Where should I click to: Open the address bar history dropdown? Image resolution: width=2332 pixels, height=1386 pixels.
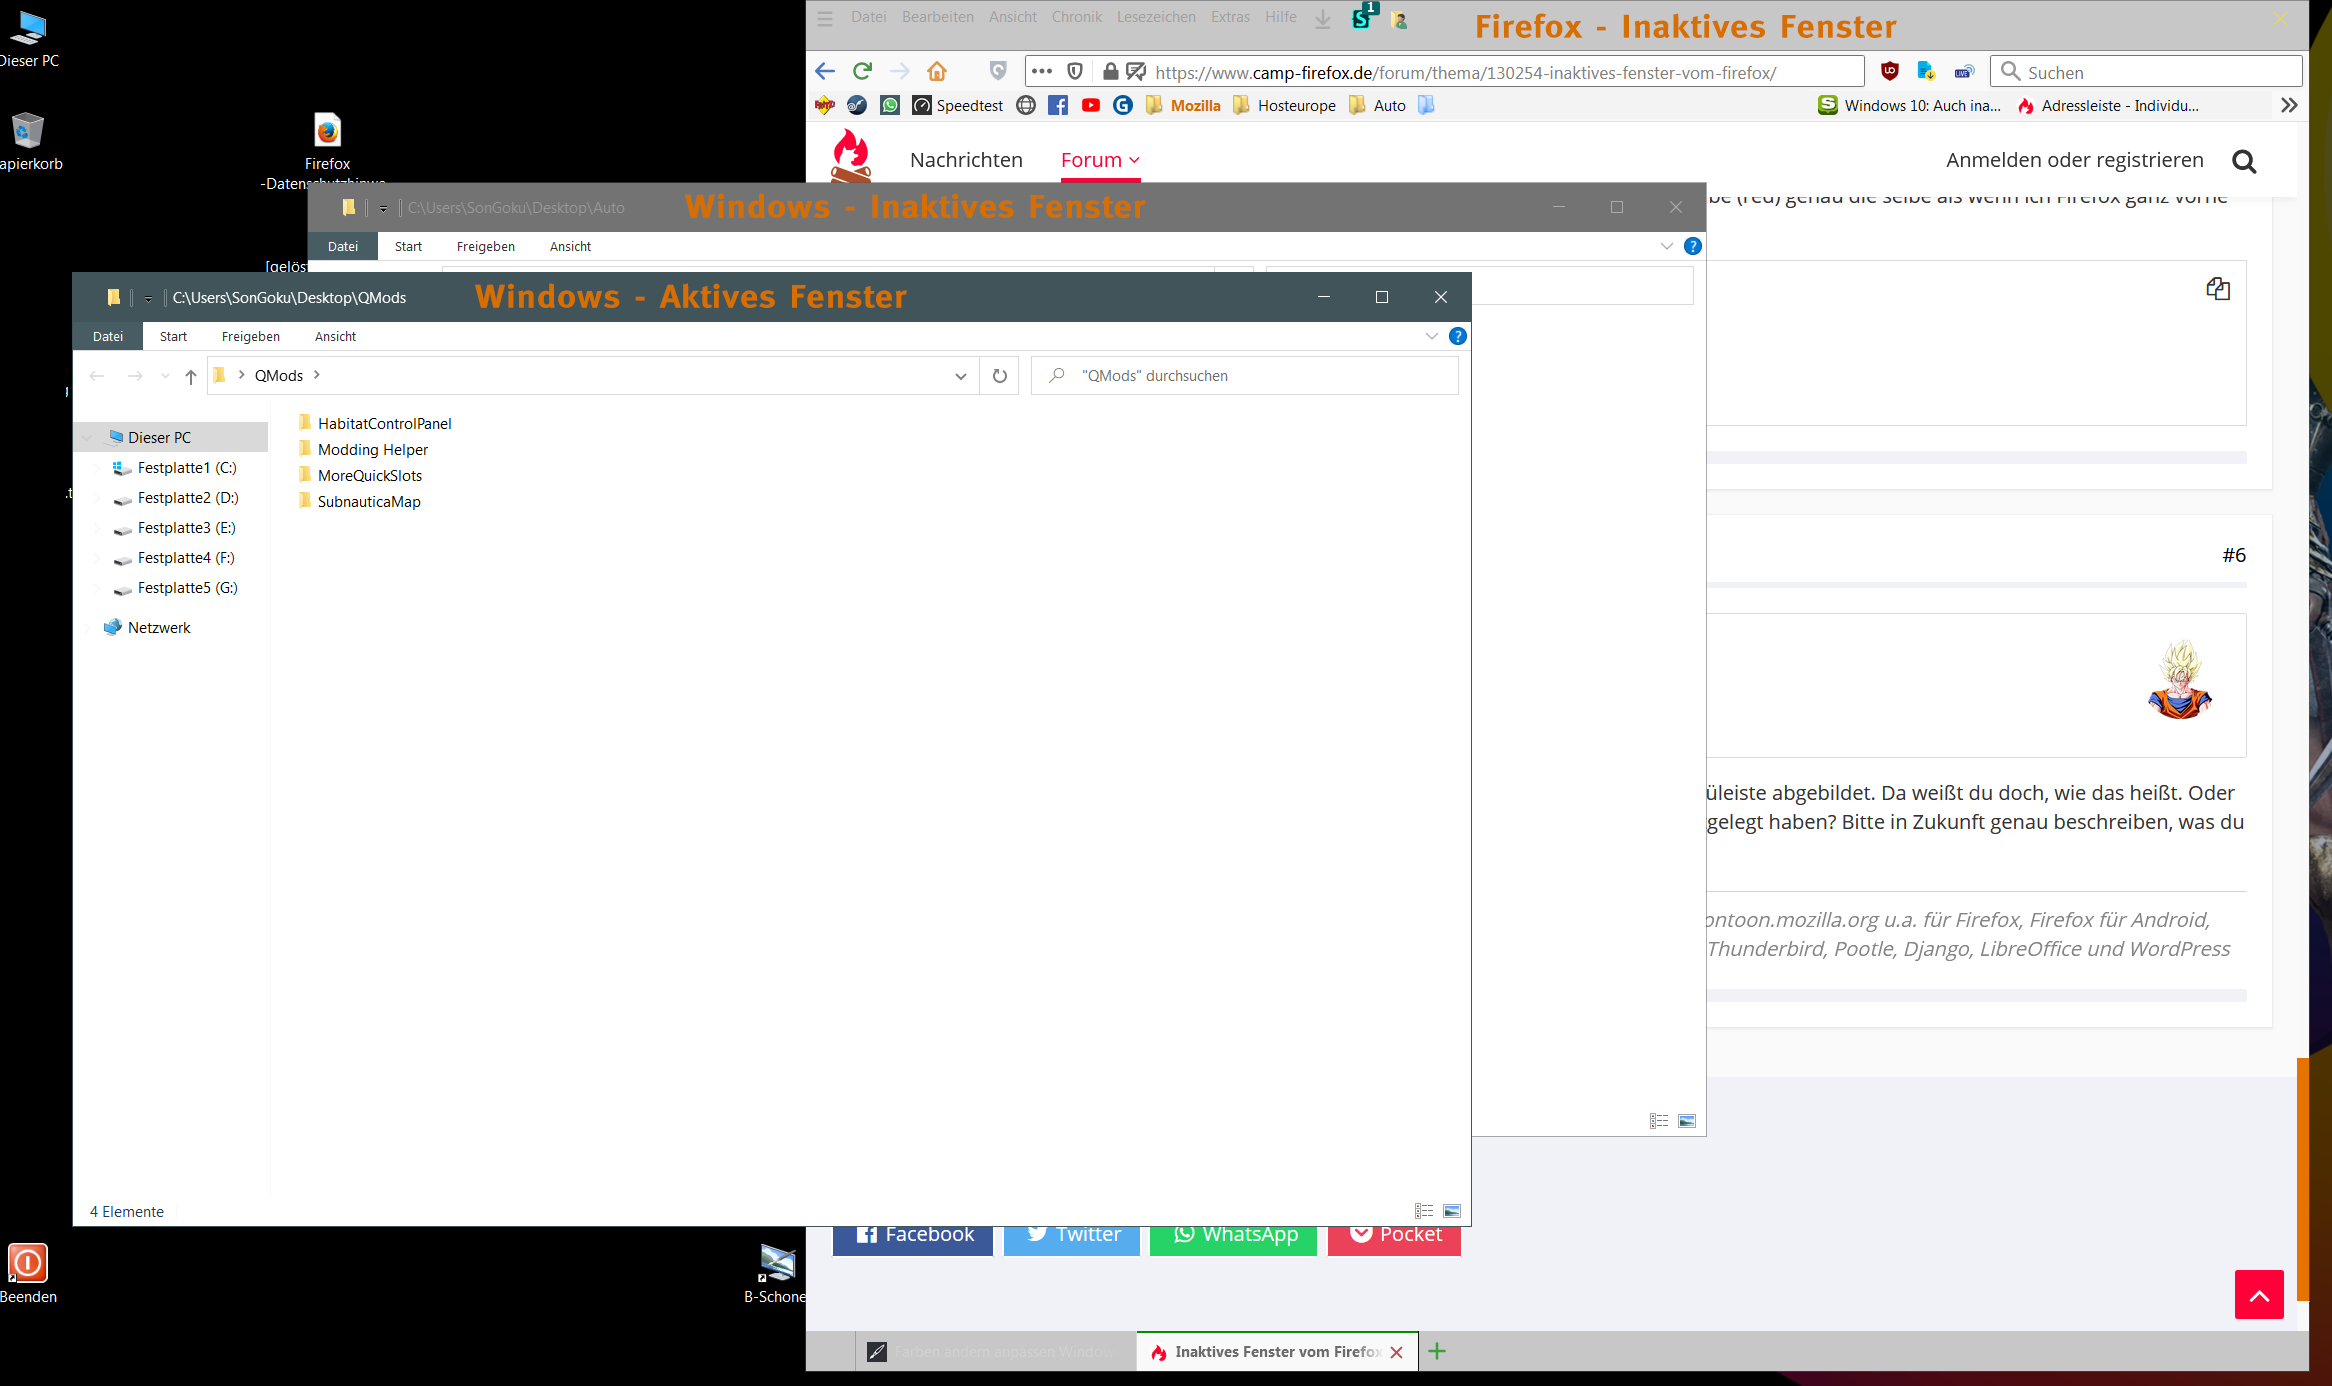click(960, 376)
